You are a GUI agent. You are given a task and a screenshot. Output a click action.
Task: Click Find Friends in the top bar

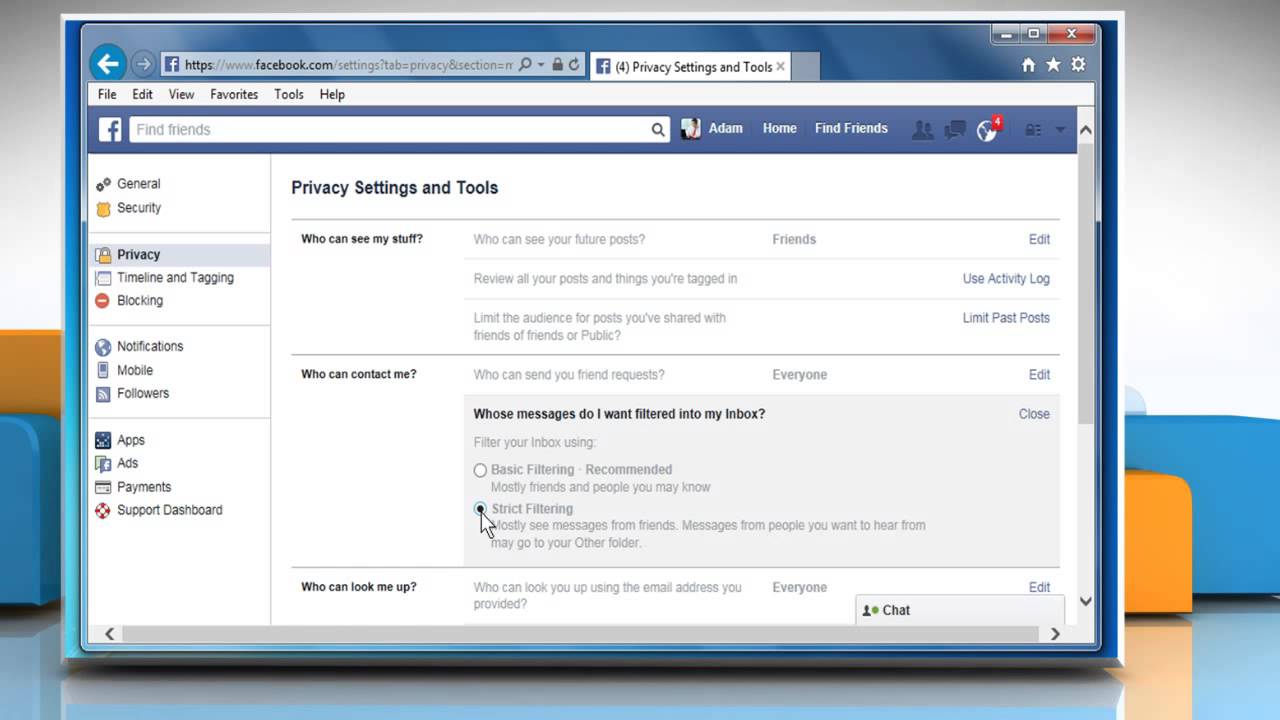coord(851,128)
